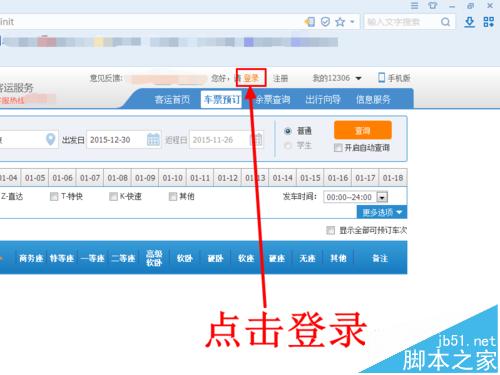Open the browser apps grid icon
Viewport: 500px width, 375px height.
489,22
